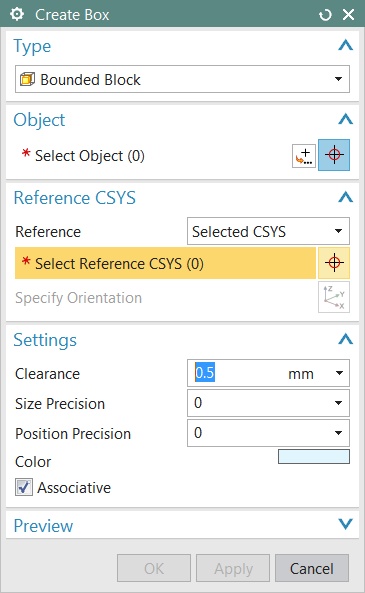Click the Bounded Block cube icon
This screenshot has width=365, height=593.
[x=27, y=79]
